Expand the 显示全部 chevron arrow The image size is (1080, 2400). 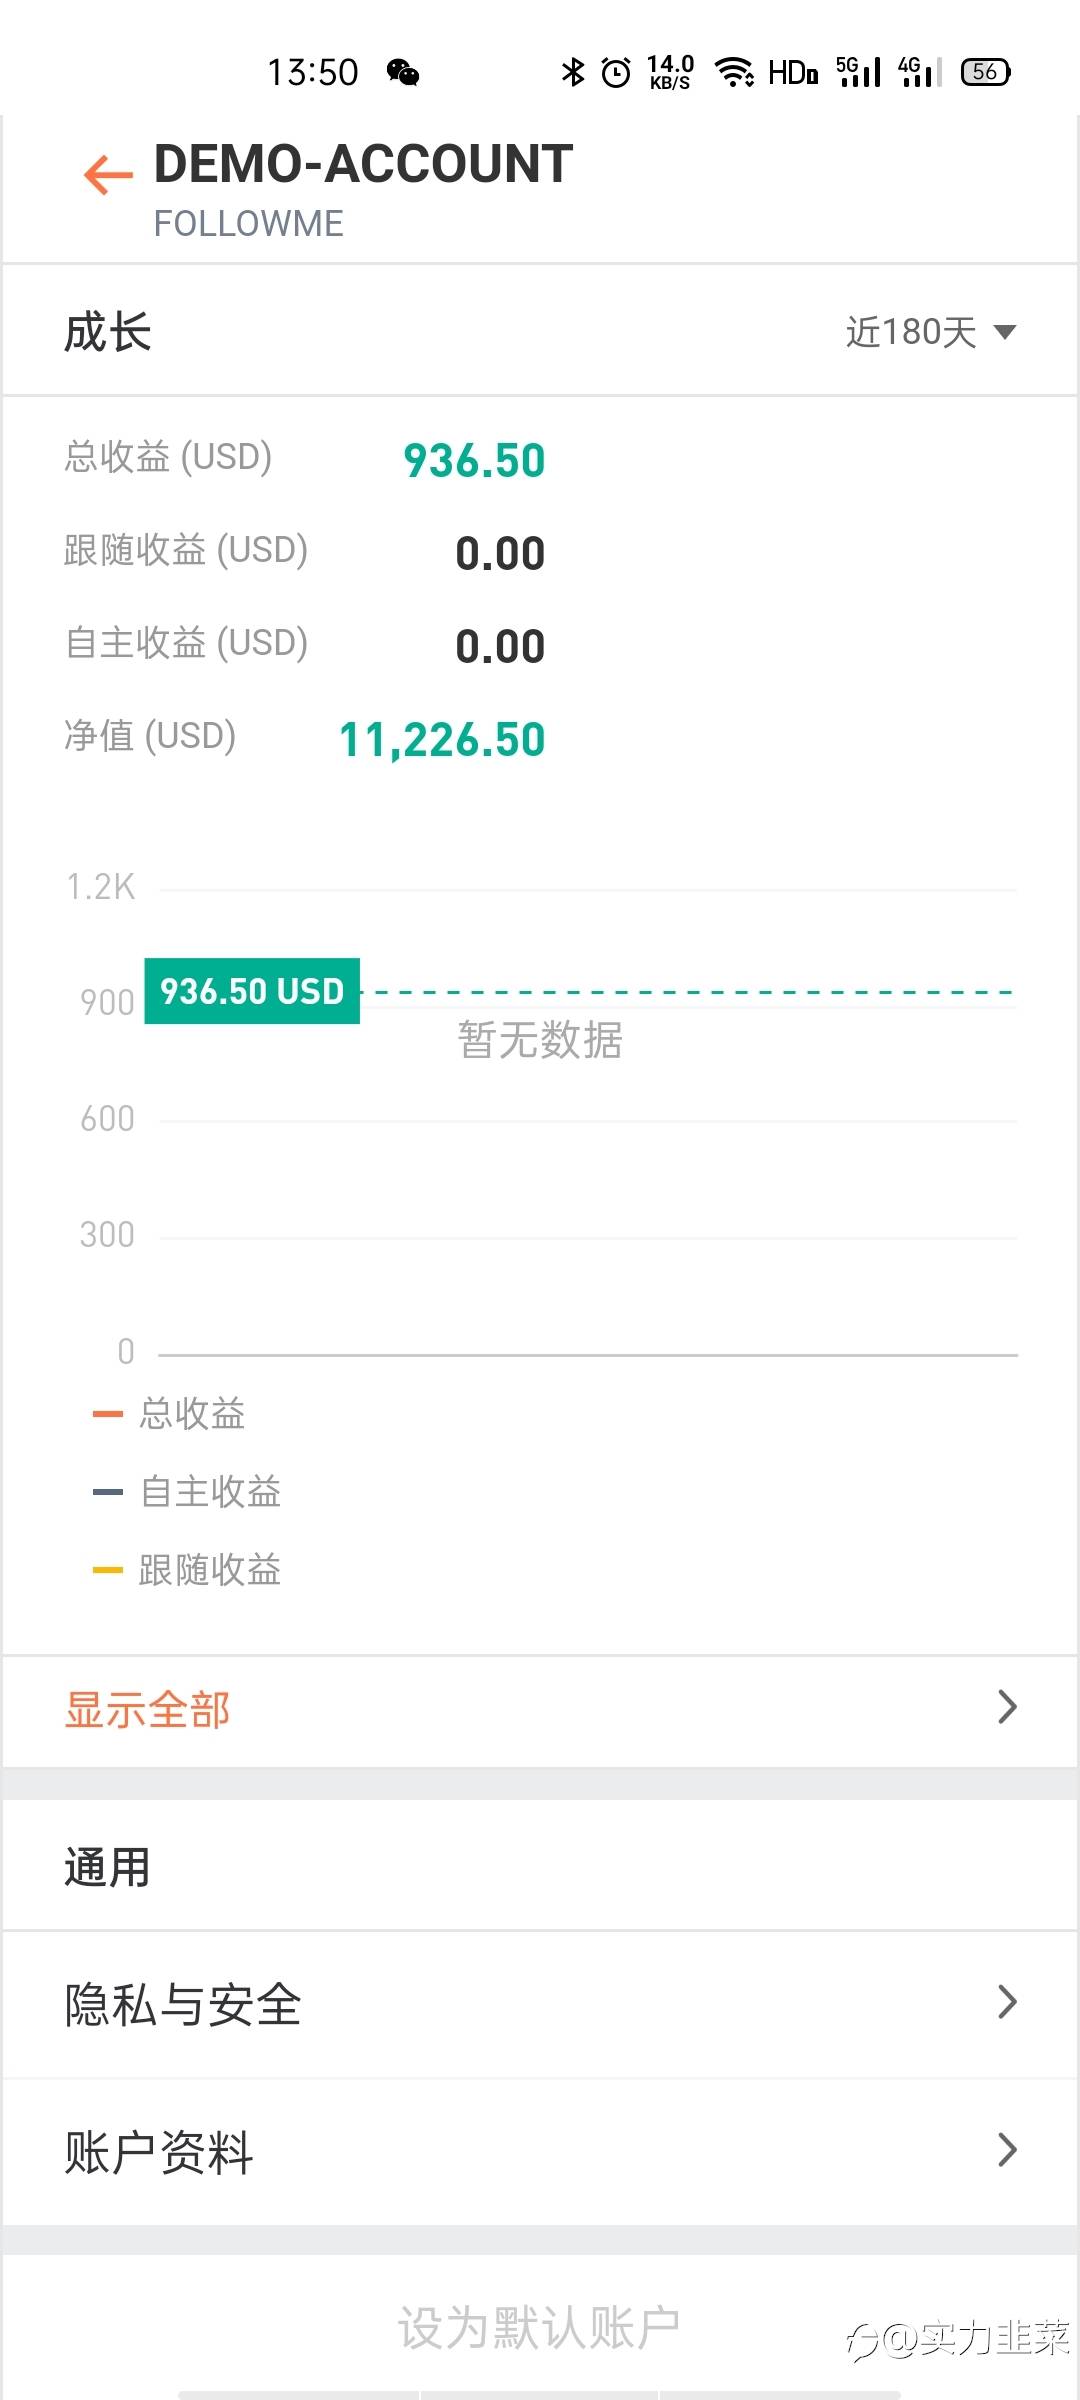pyautogui.click(x=1007, y=1707)
